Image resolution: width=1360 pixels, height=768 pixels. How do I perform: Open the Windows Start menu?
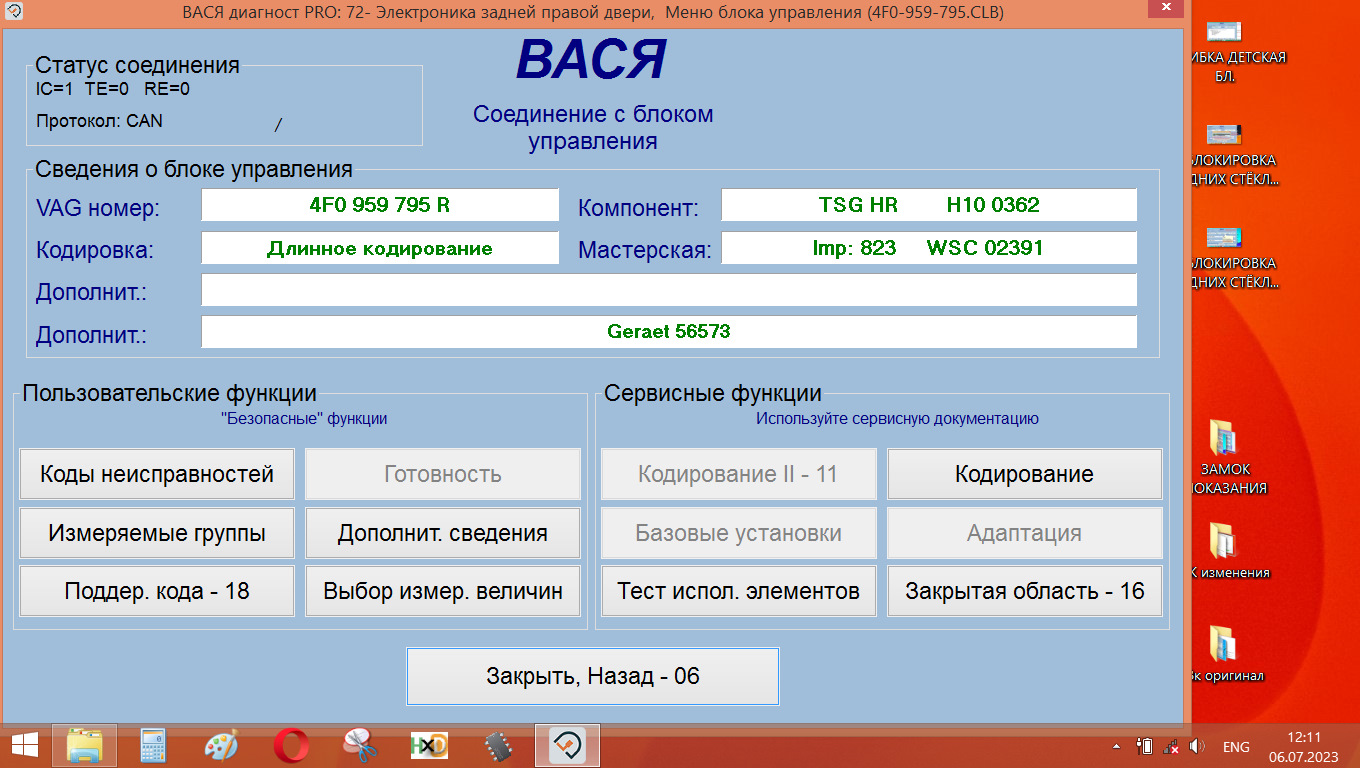coord(24,745)
